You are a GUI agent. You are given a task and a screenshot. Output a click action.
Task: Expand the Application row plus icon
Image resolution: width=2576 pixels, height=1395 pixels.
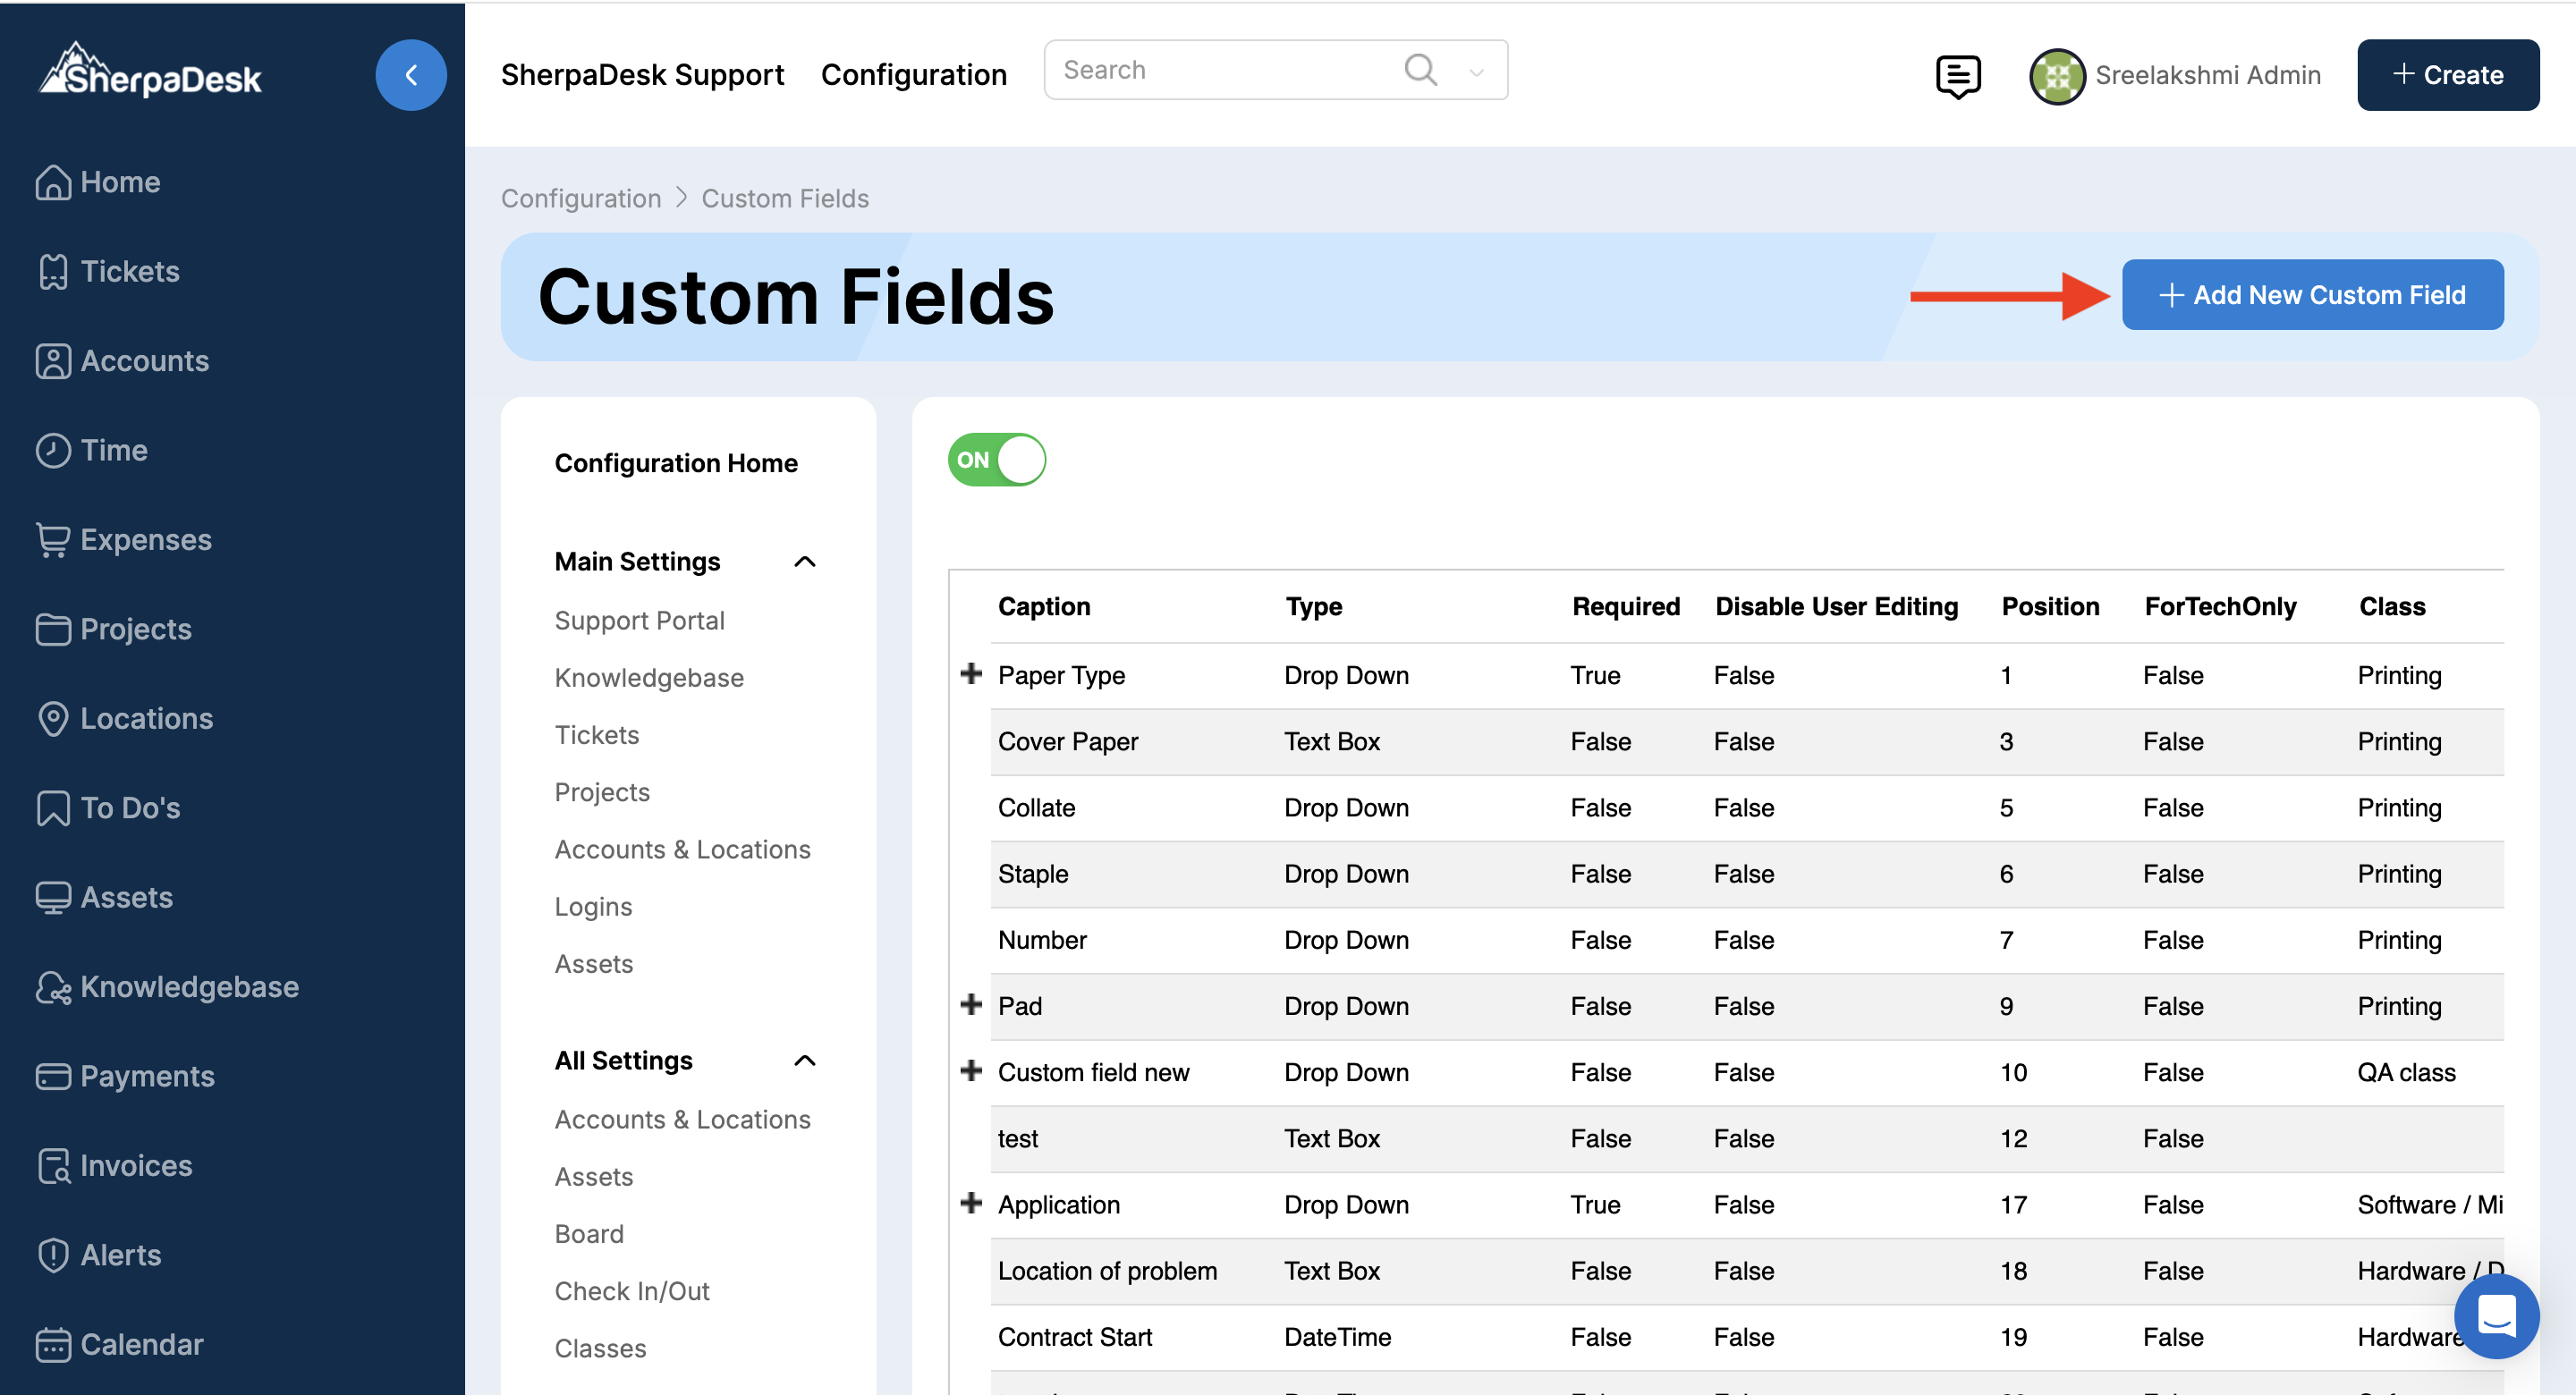pos(970,1203)
